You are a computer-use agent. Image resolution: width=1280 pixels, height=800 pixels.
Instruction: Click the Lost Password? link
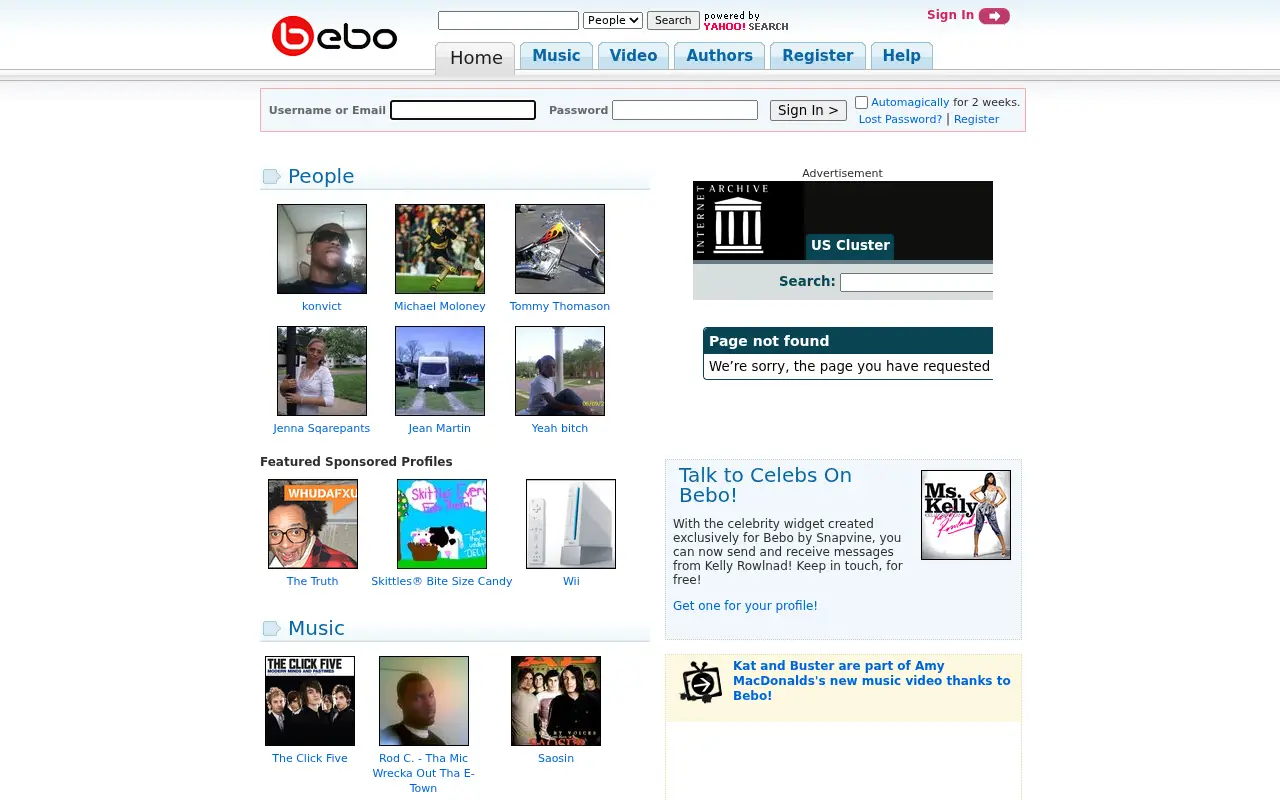900,119
